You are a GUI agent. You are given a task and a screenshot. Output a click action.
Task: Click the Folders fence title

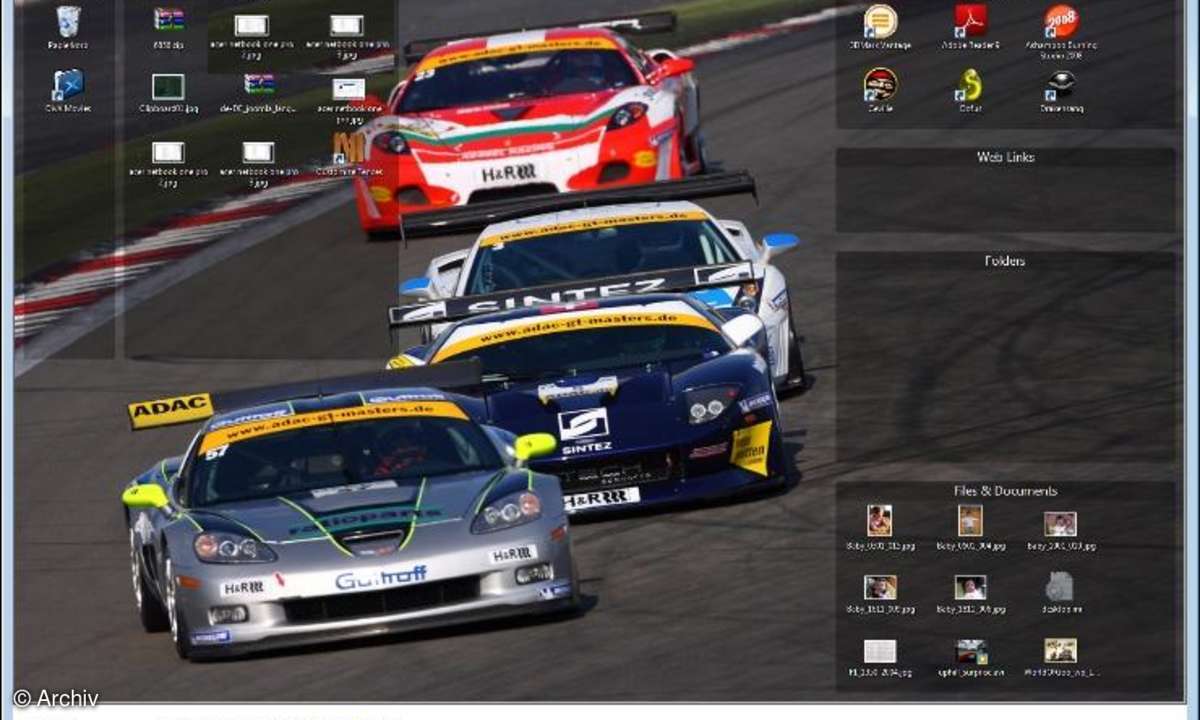tap(1005, 261)
